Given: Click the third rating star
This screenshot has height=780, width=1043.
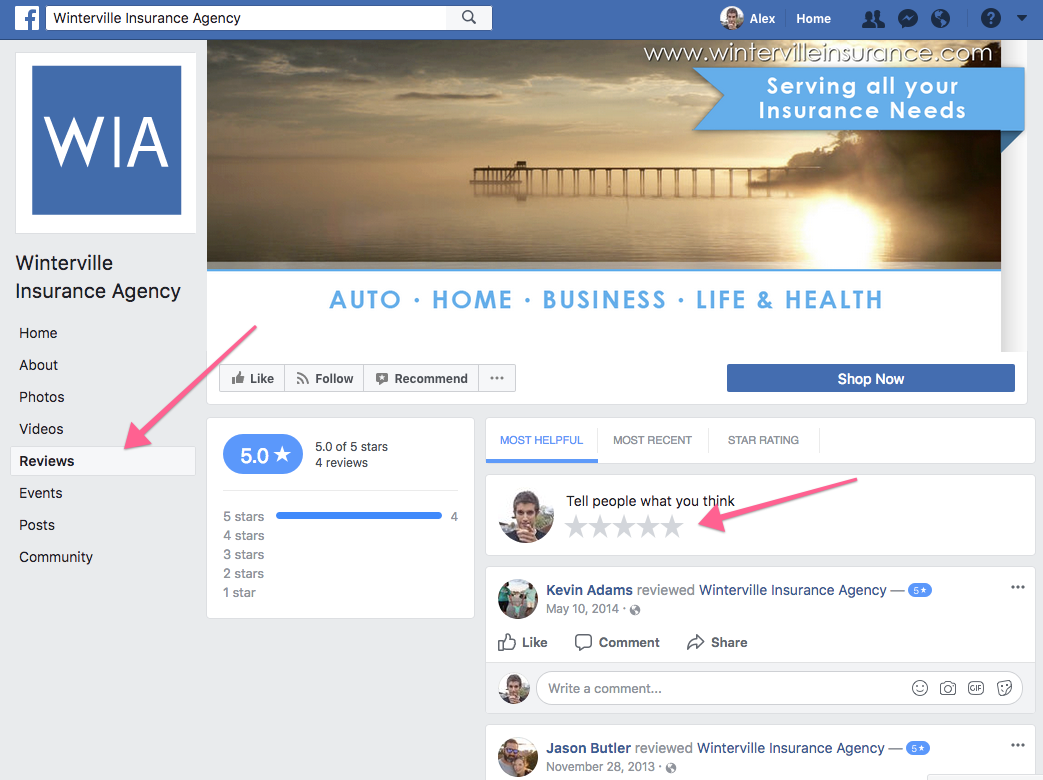Looking at the screenshot, I should point(624,527).
